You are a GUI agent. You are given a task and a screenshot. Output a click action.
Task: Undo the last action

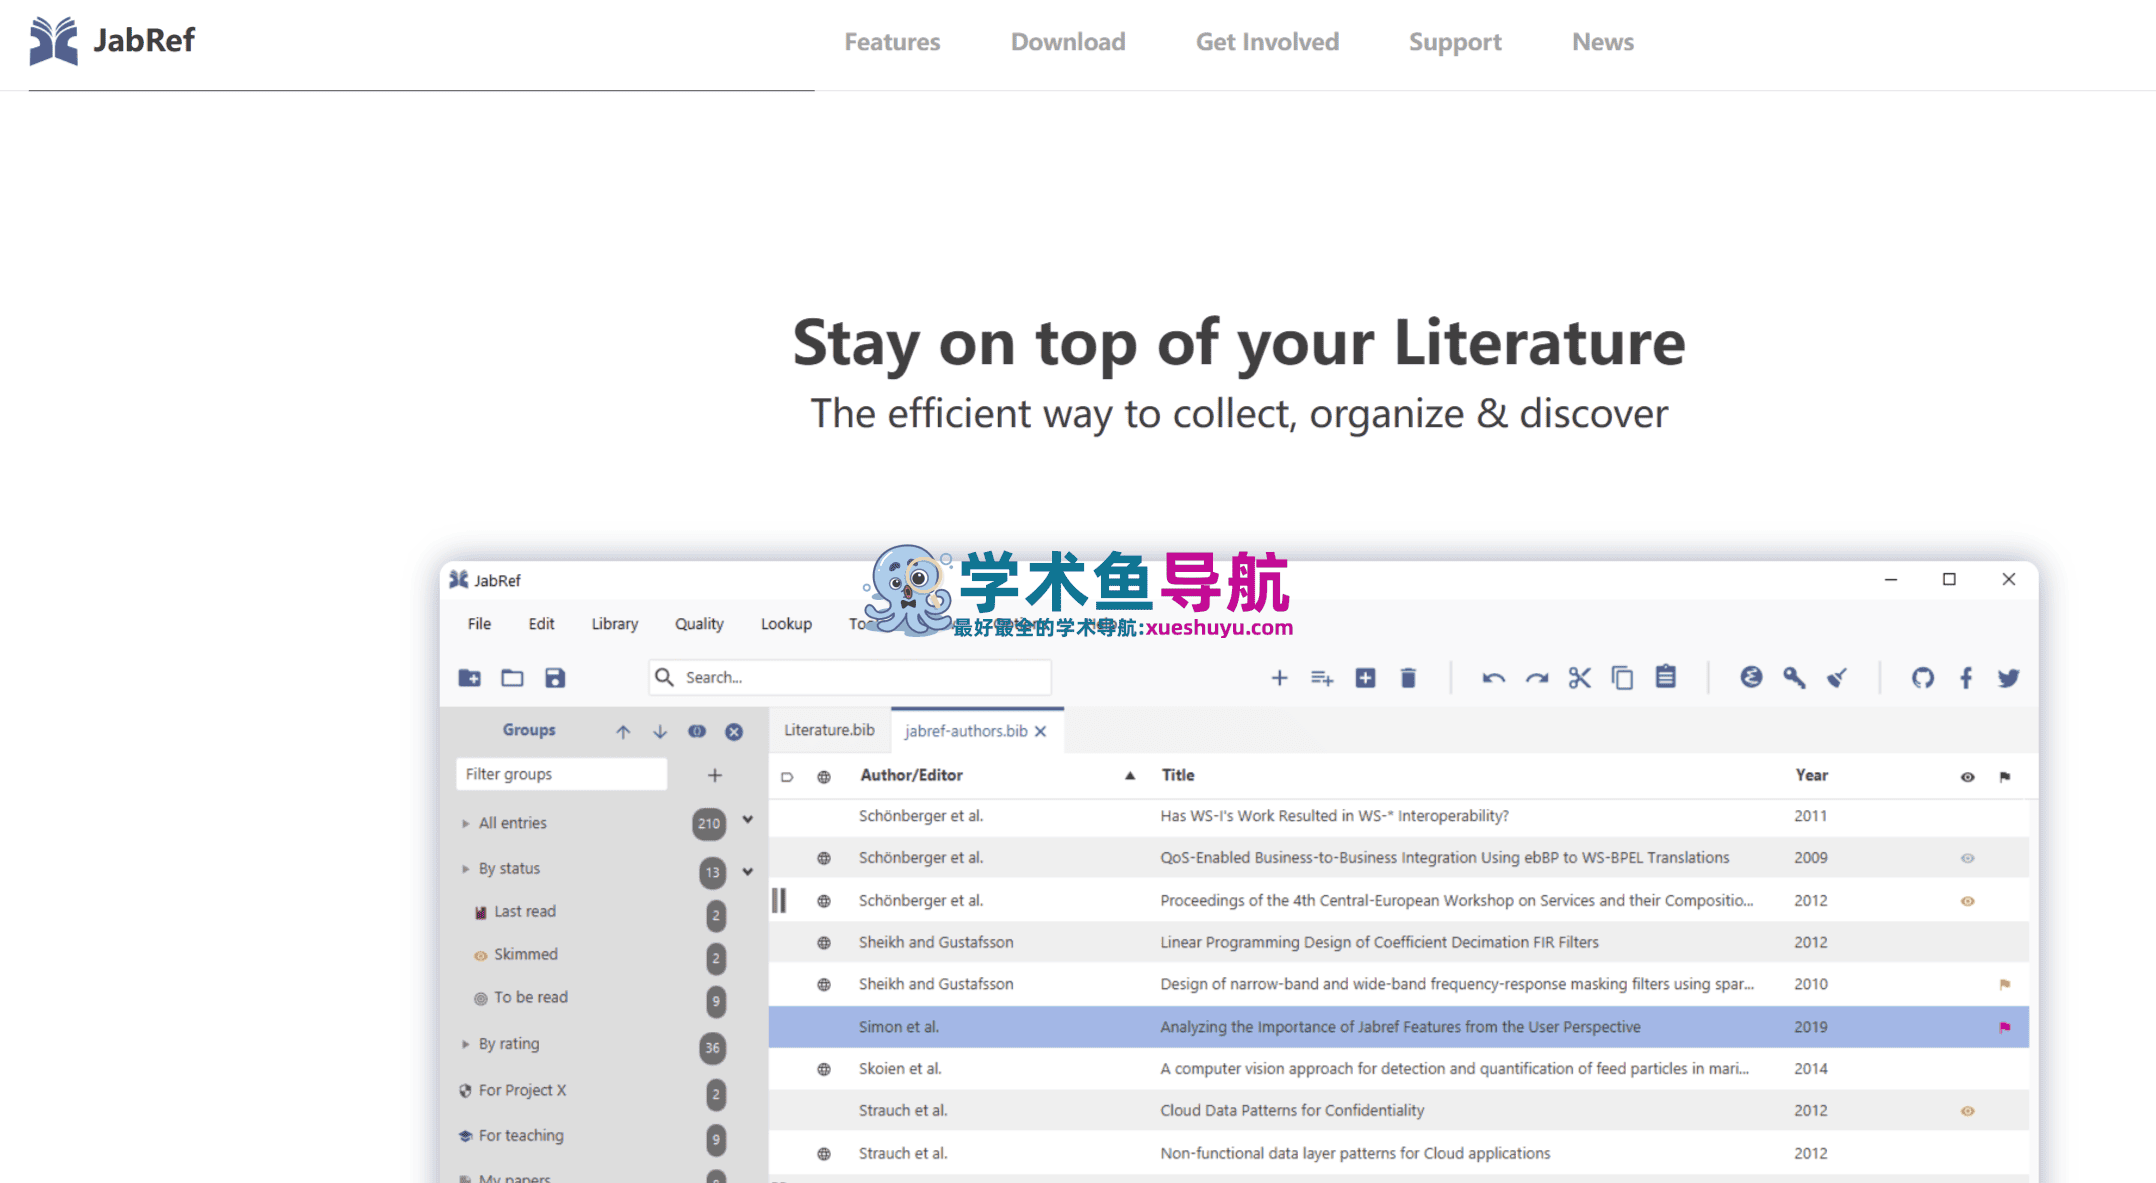1493,678
